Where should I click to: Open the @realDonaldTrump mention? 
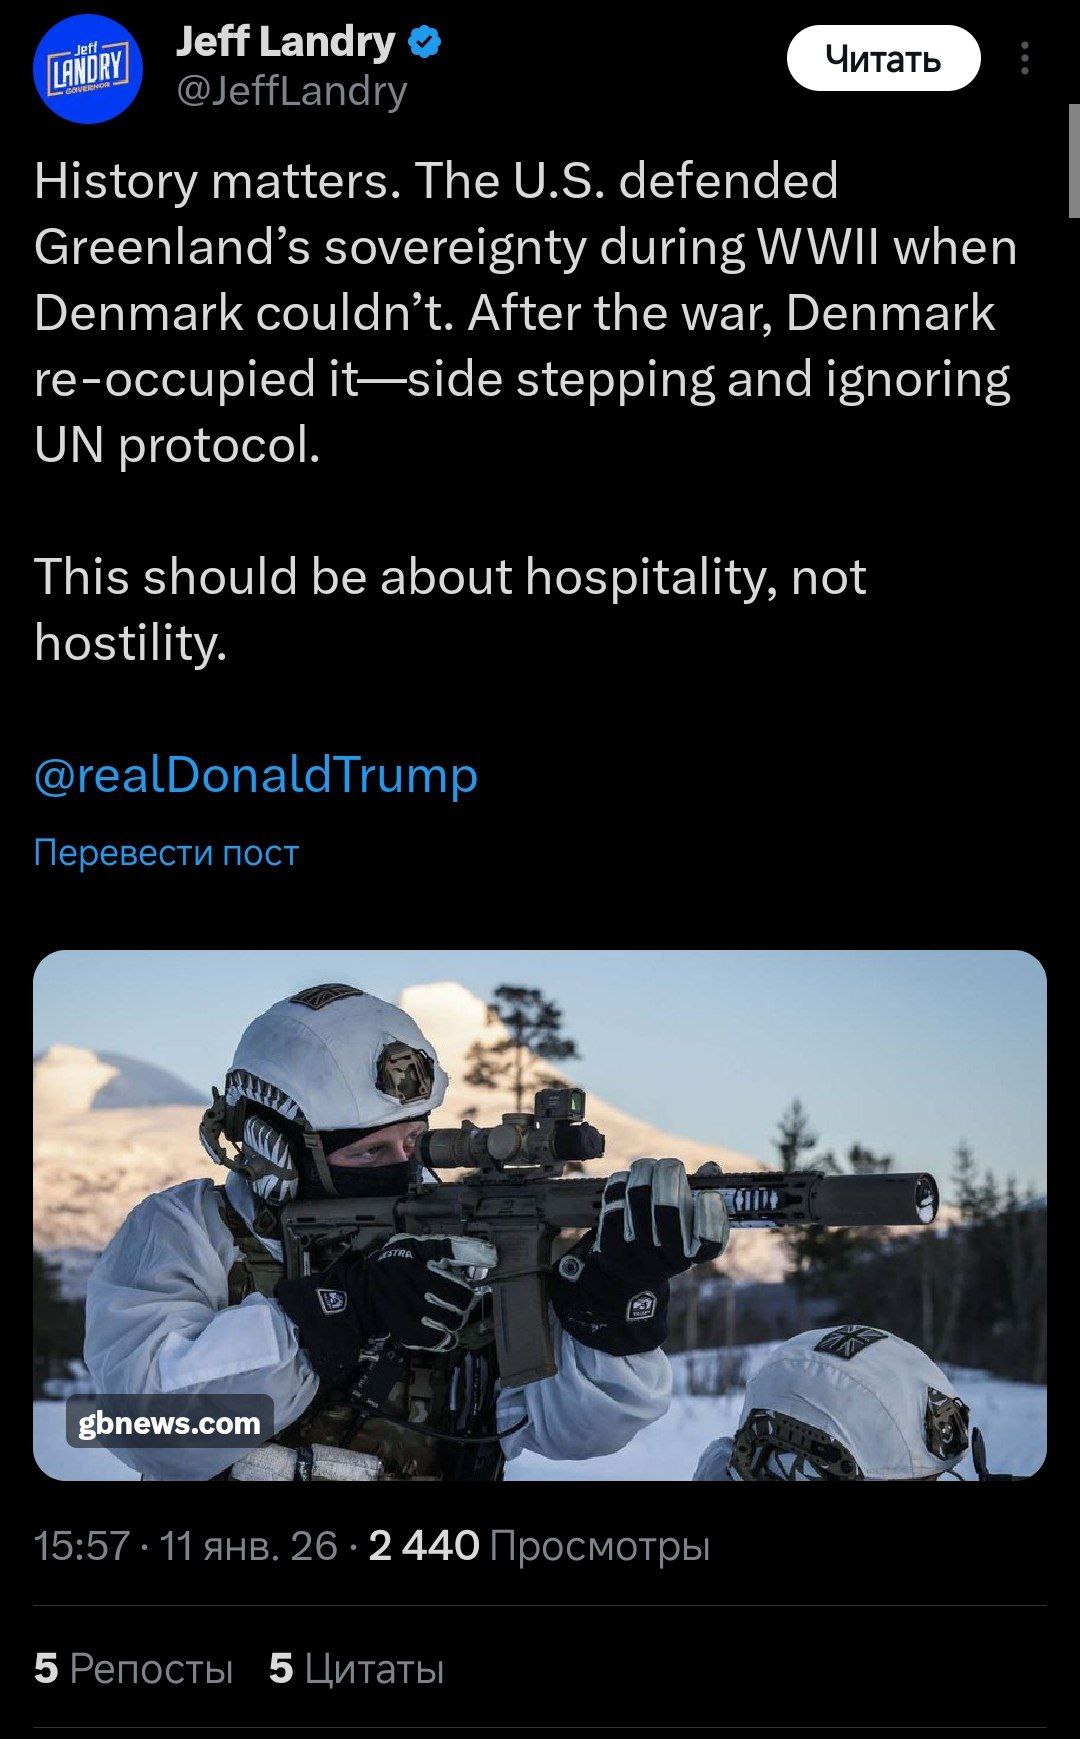[x=256, y=775]
